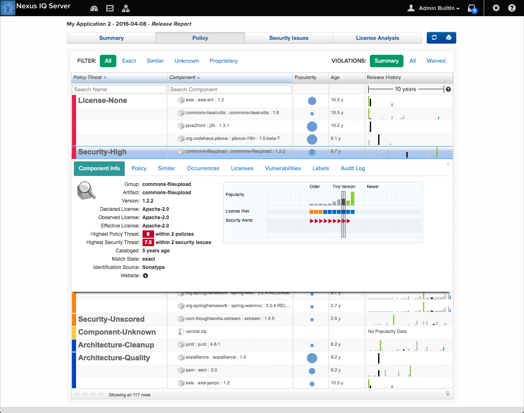Open the Component Info tab
The width and height of the screenshot is (524, 413).
click(99, 168)
